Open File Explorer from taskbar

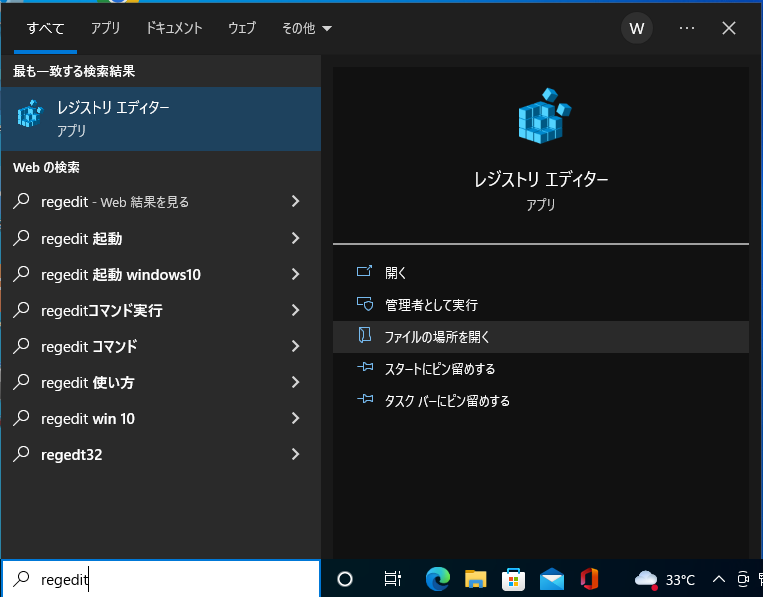coord(475,579)
